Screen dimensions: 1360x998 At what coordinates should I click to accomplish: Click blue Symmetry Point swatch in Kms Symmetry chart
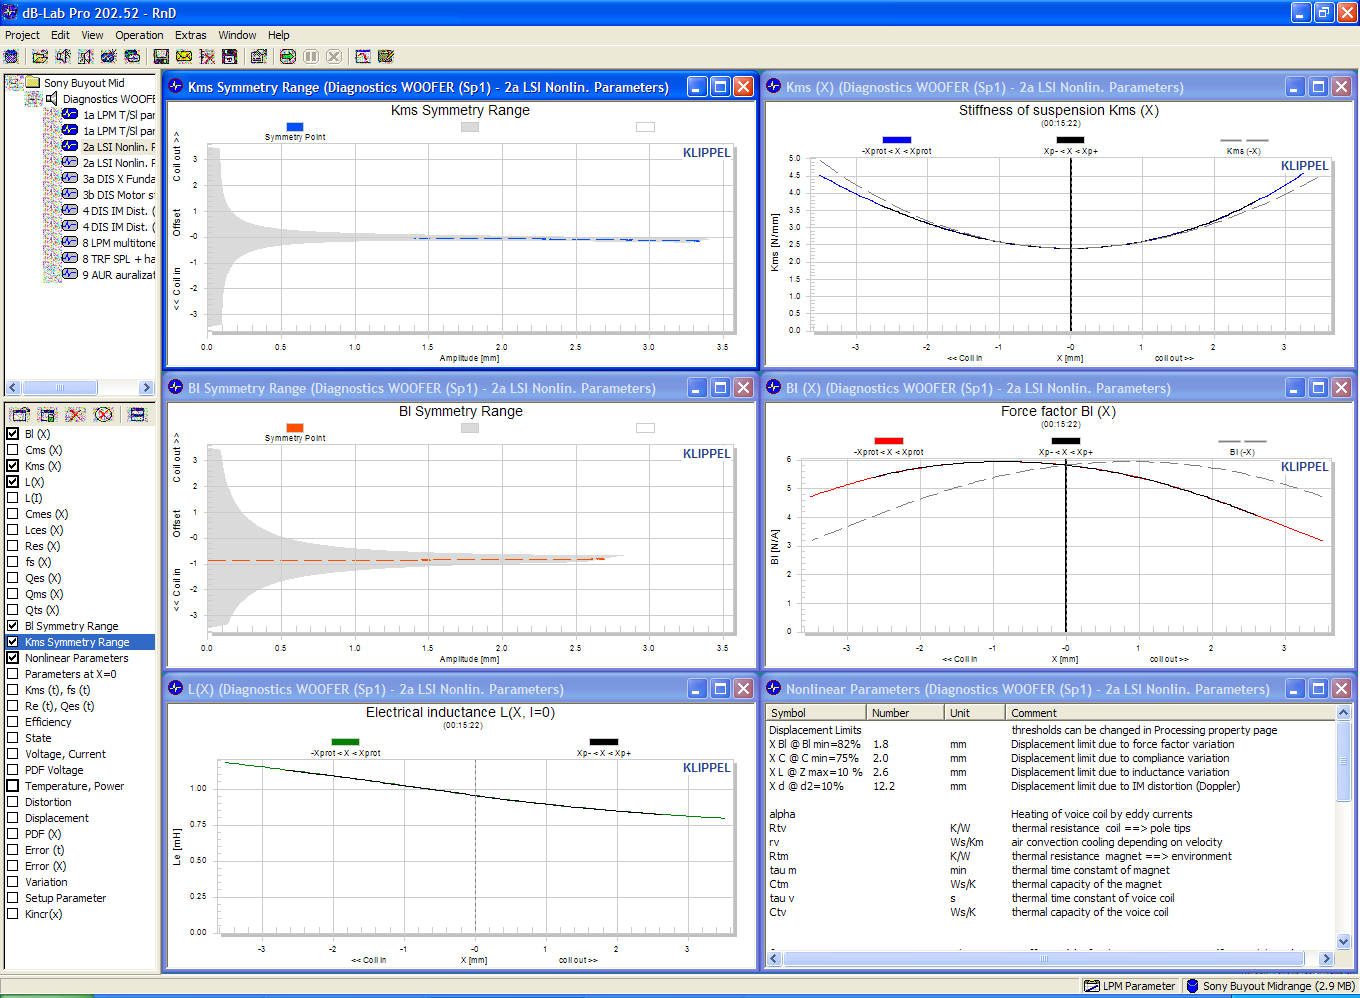(294, 127)
